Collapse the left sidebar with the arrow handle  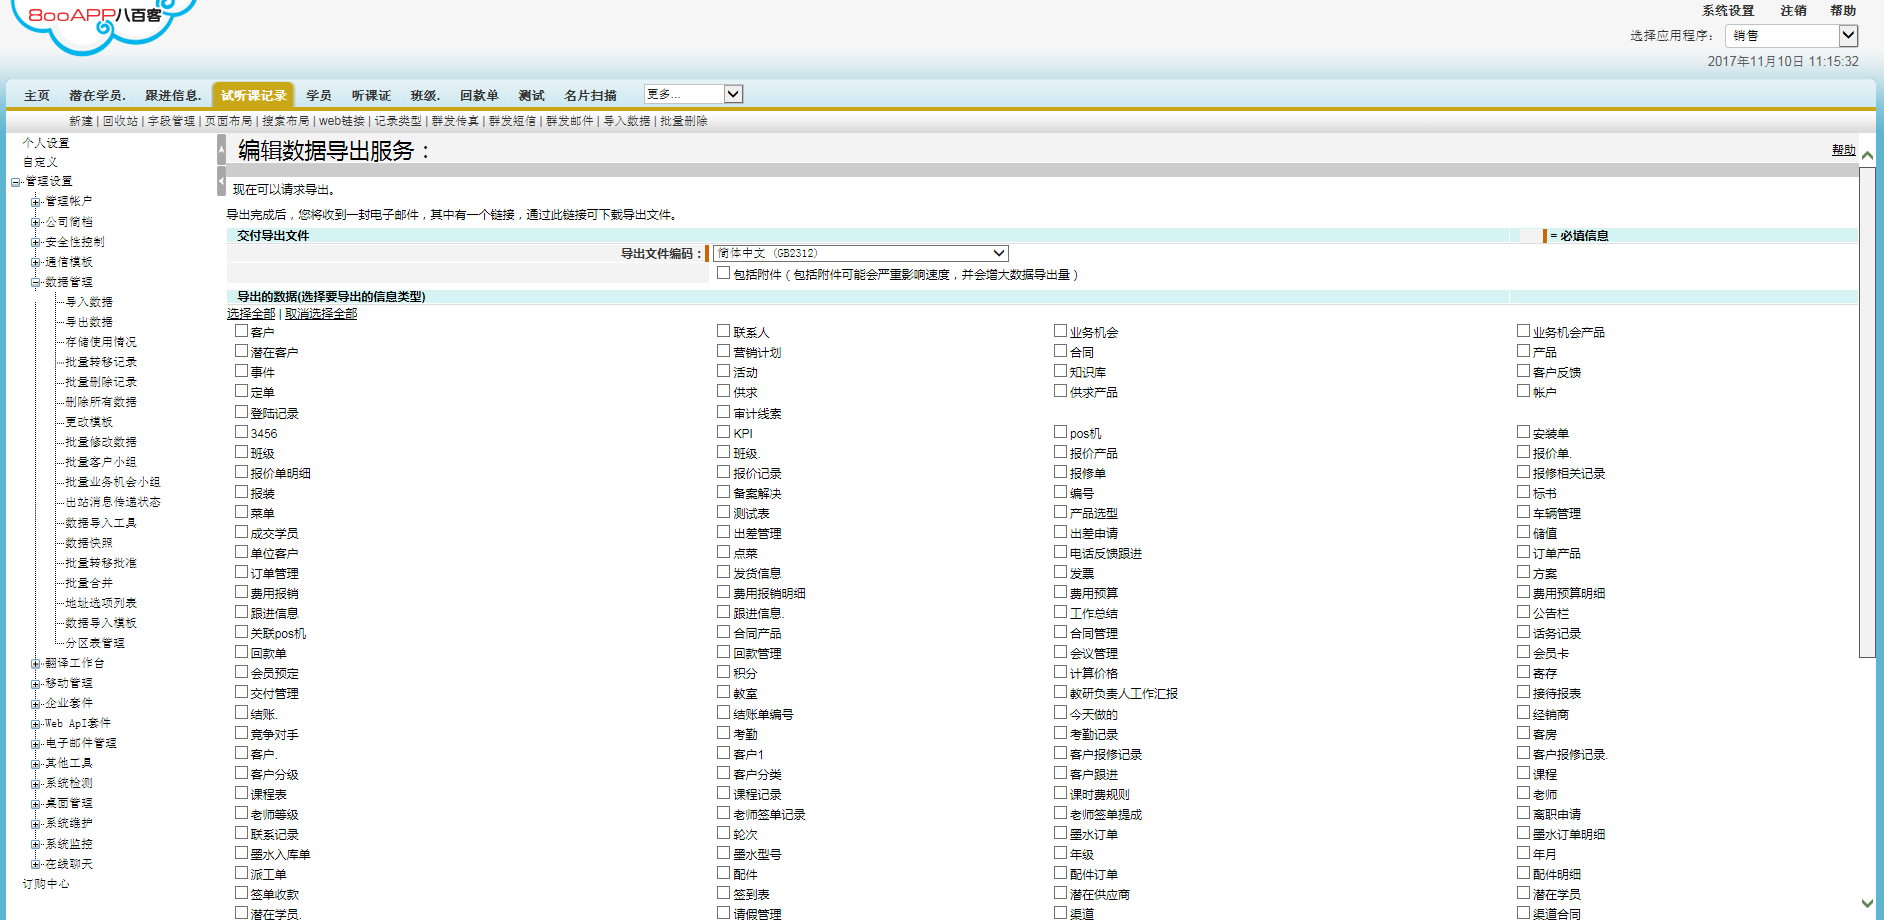pyautogui.click(x=221, y=181)
